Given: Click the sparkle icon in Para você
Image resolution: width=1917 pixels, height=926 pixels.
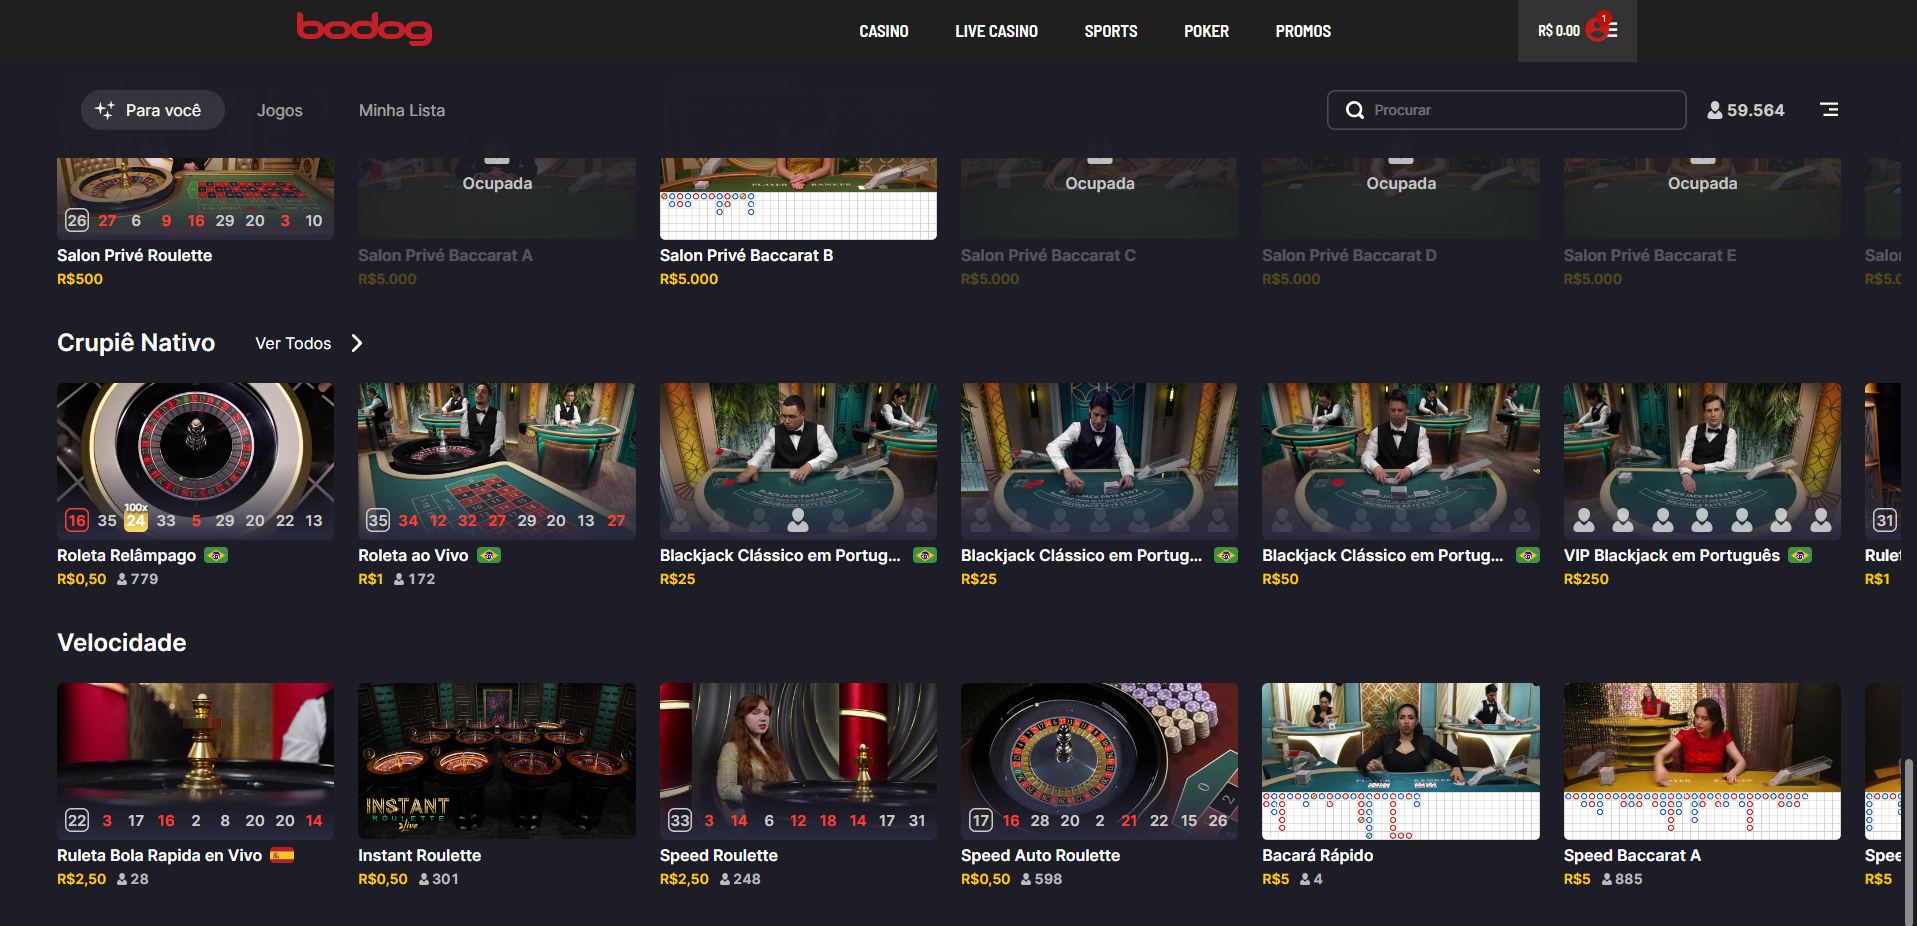Looking at the screenshot, I should pos(105,110).
